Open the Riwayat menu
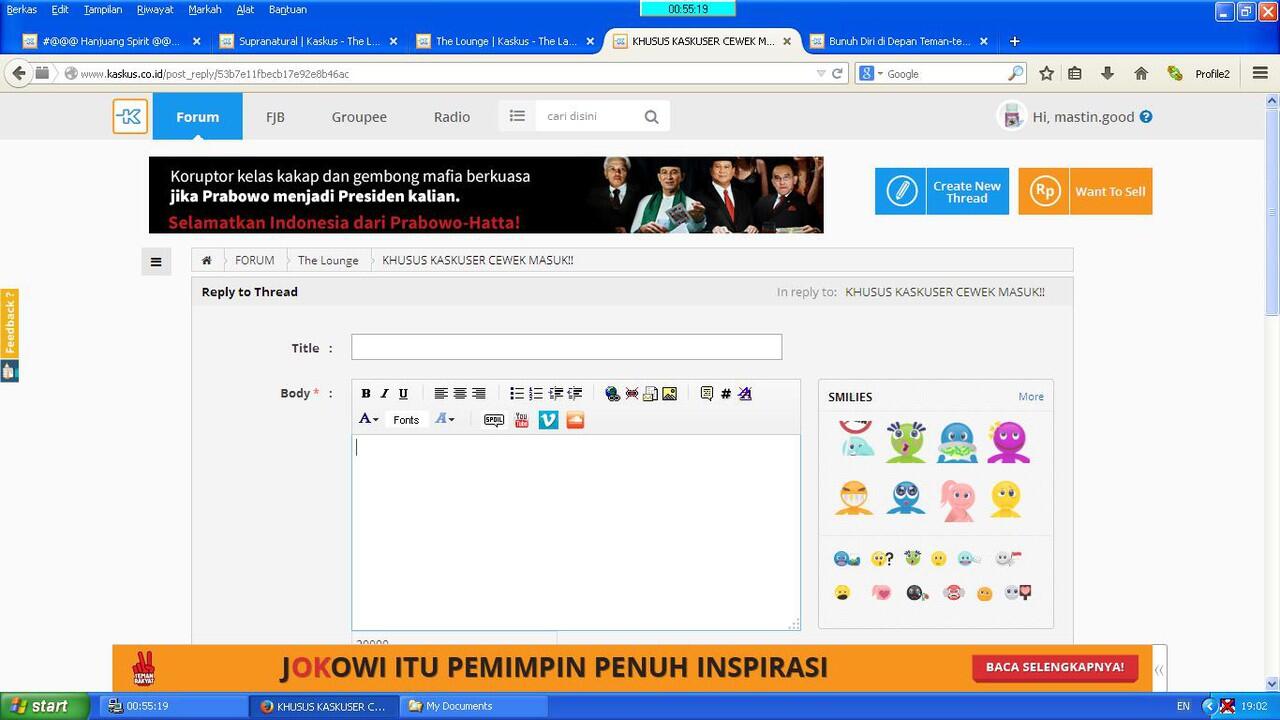Screen dimensions: 1280x720 155,9
